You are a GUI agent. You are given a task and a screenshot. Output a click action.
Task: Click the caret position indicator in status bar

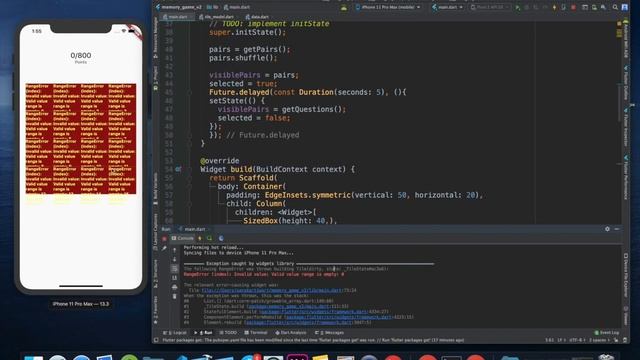[549, 340]
